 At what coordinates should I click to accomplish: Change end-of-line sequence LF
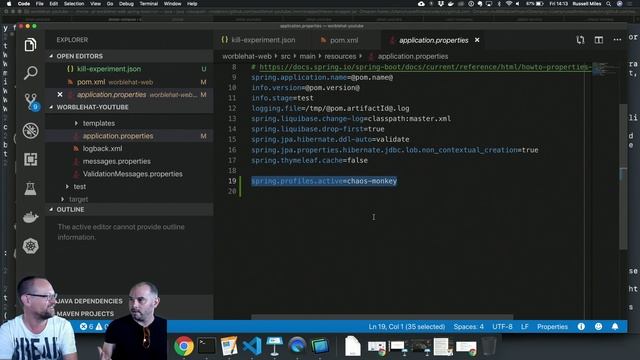524,327
